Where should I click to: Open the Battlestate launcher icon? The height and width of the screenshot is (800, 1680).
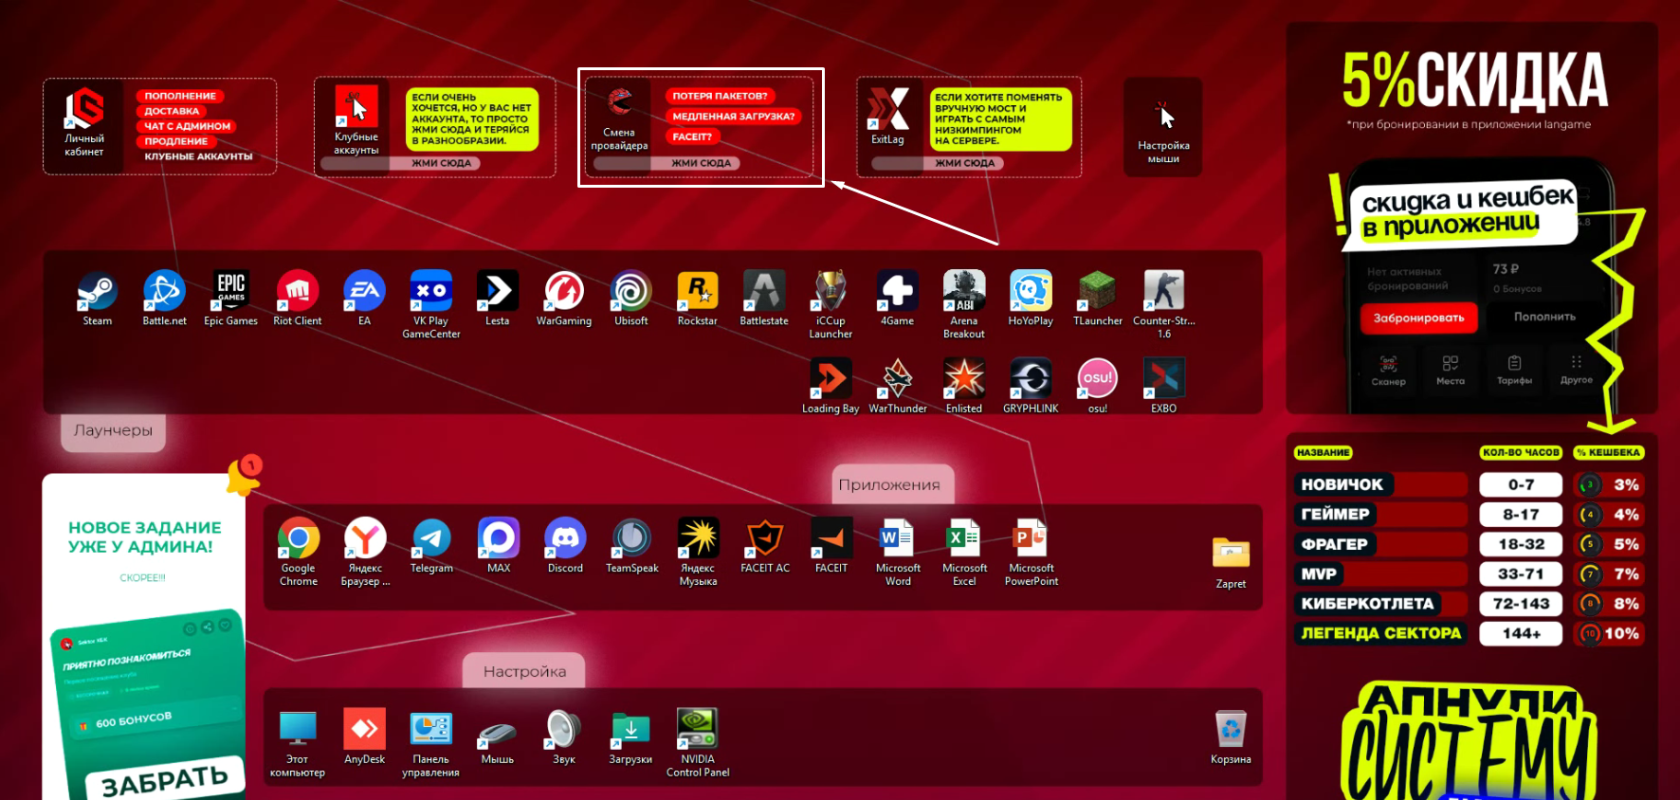[x=764, y=291]
